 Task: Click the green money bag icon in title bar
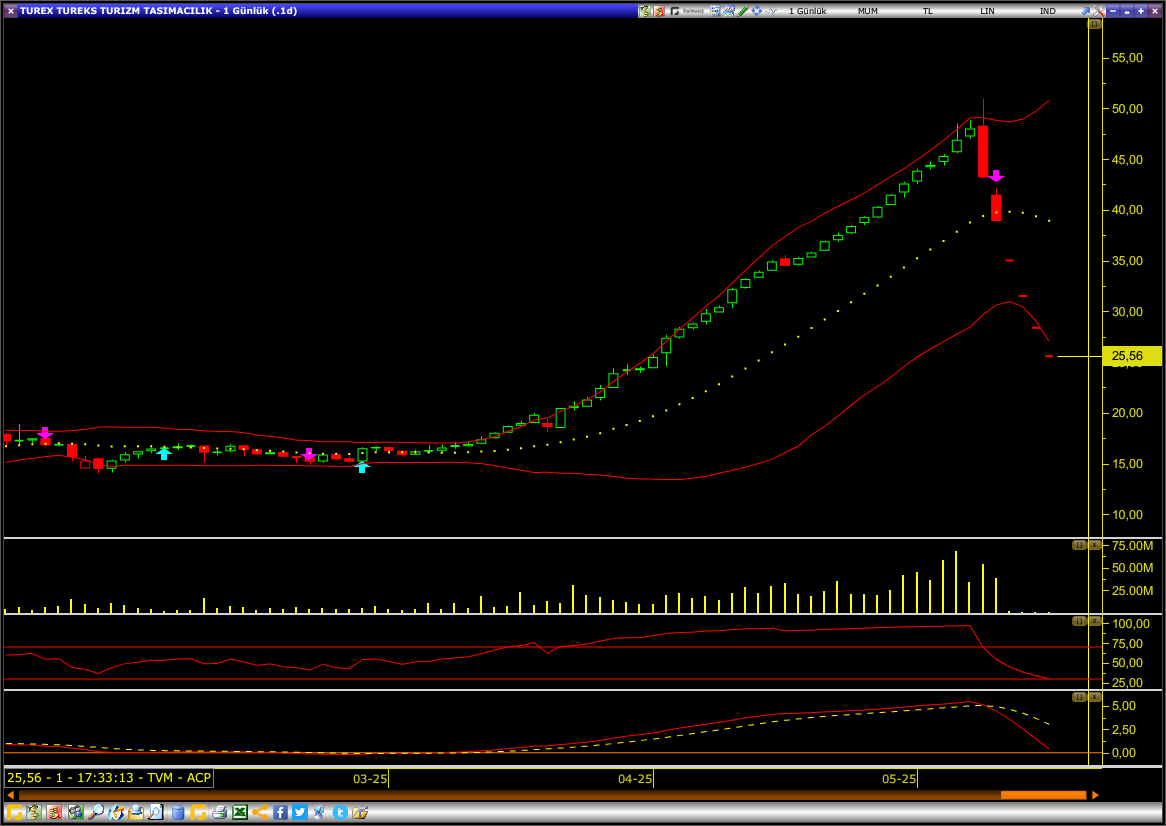tap(645, 11)
